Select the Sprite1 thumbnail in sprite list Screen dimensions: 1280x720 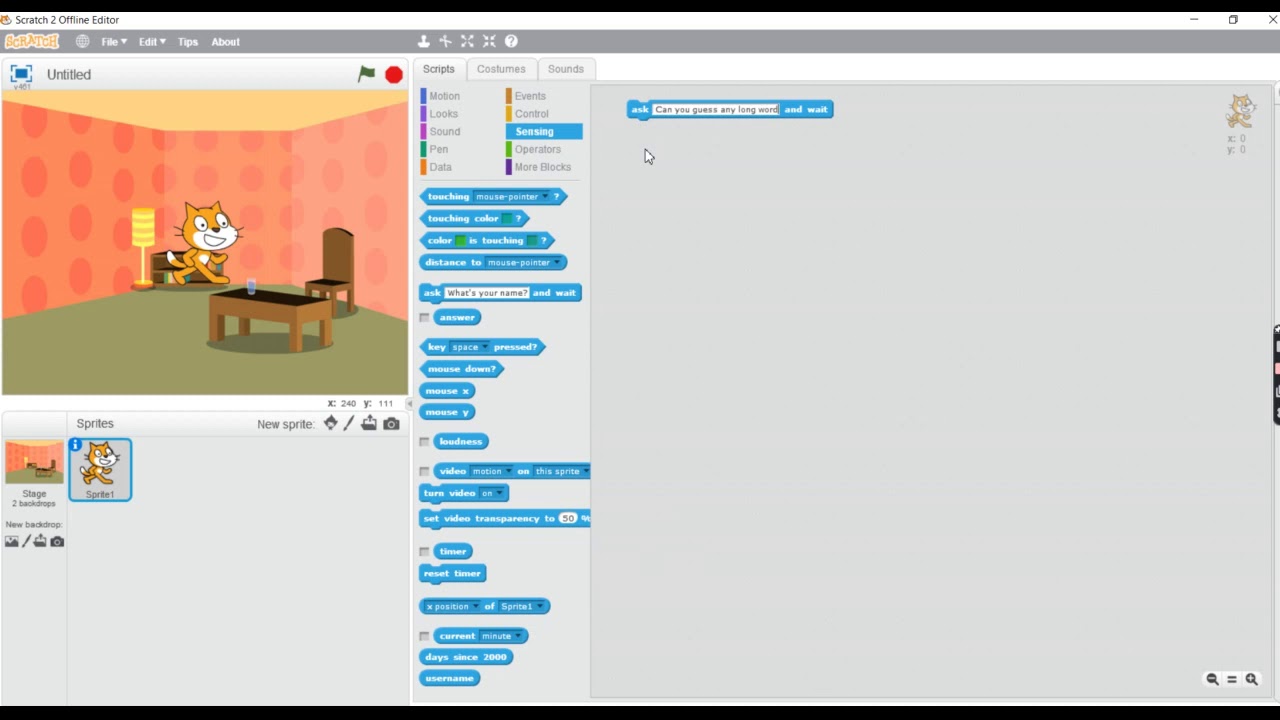tap(100, 470)
